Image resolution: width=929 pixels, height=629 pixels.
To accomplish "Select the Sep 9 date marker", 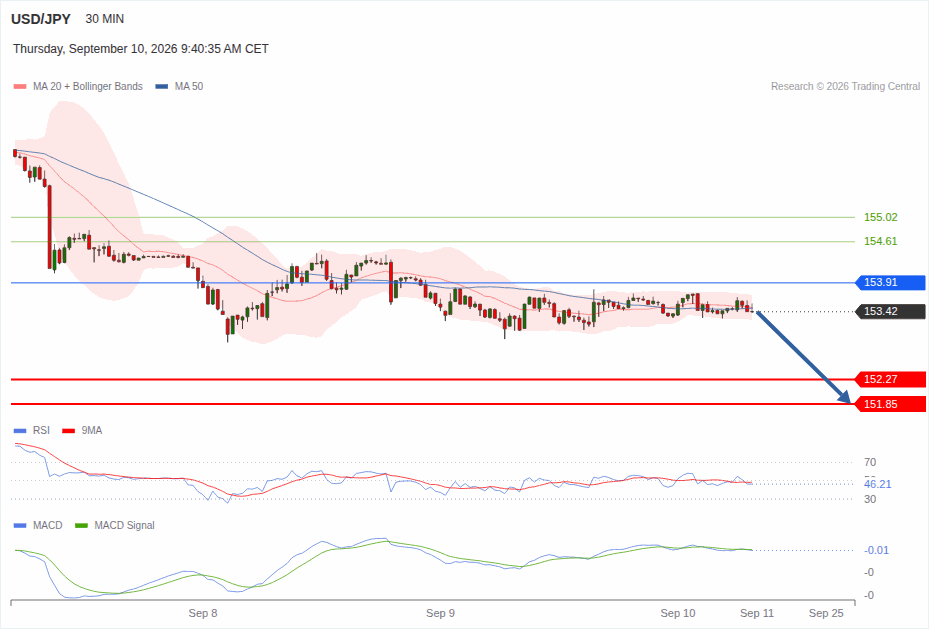I will point(440,613).
